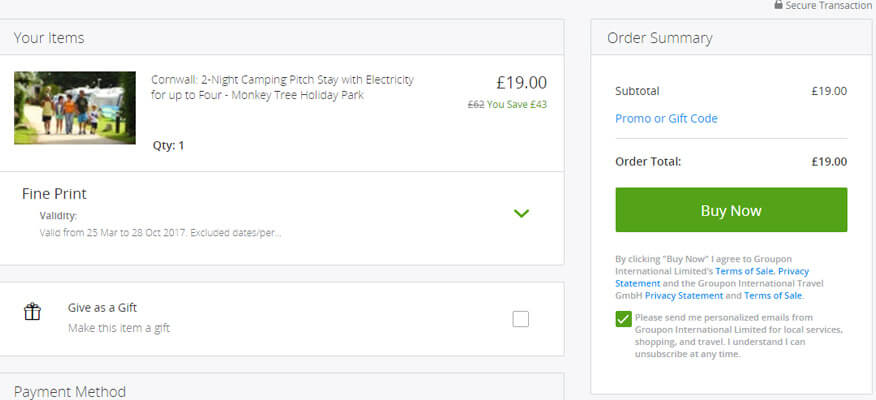Click the Fine Print heading

click(54, 194)
